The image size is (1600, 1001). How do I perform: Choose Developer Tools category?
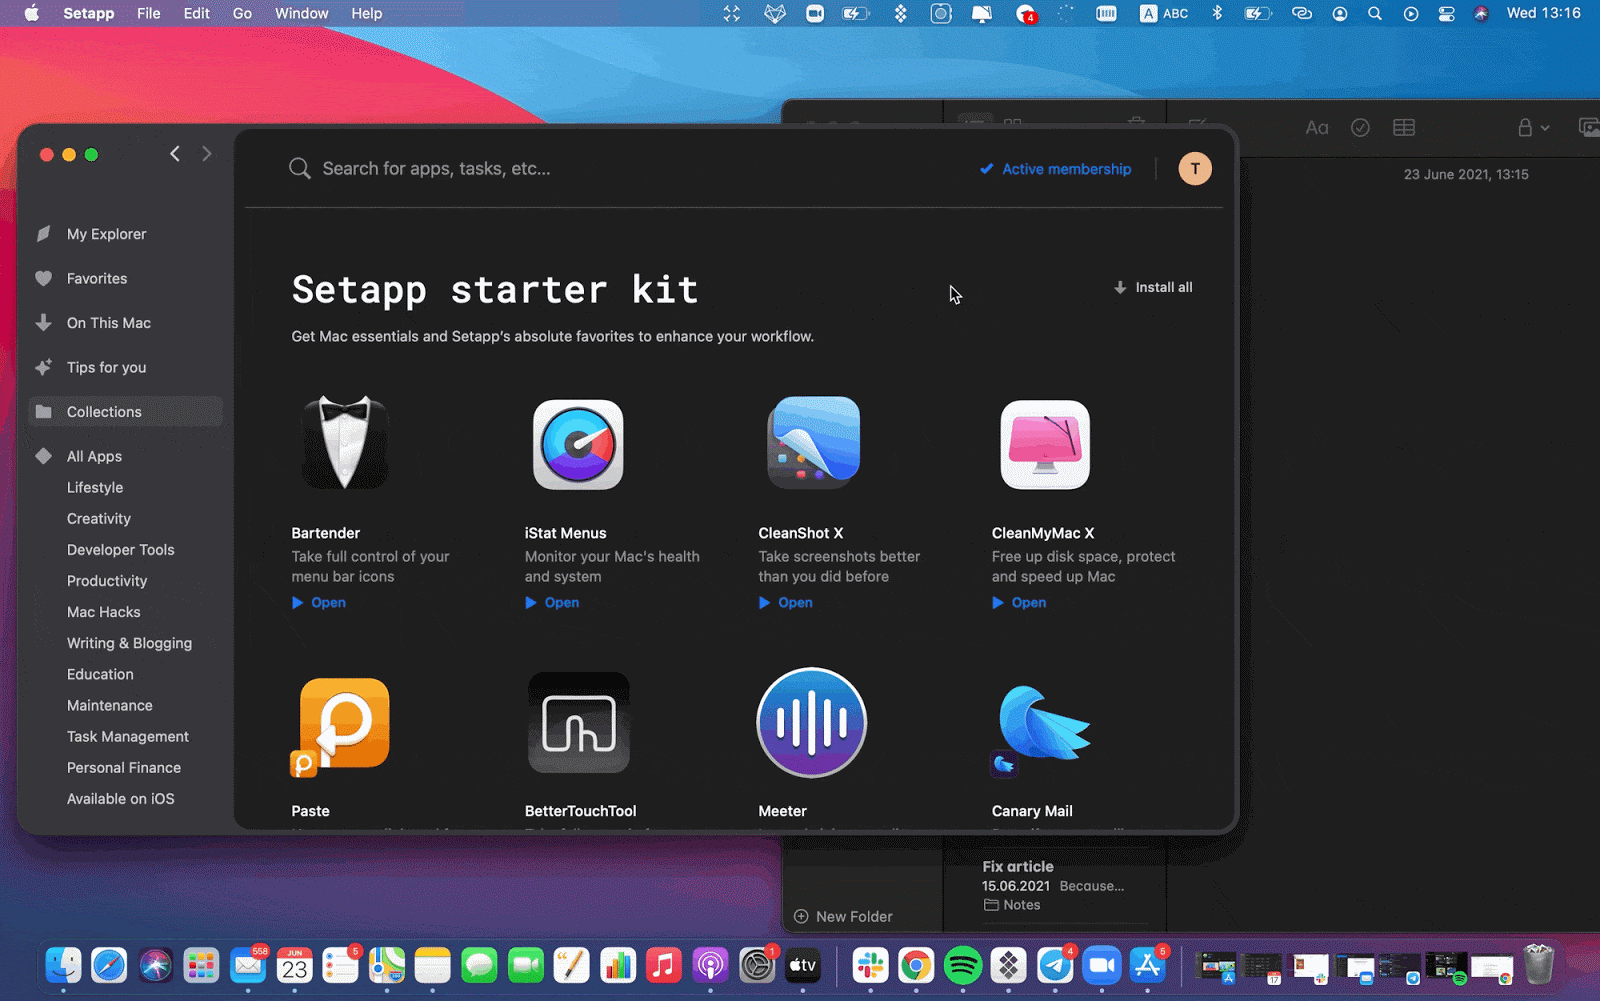click(120, 549)
